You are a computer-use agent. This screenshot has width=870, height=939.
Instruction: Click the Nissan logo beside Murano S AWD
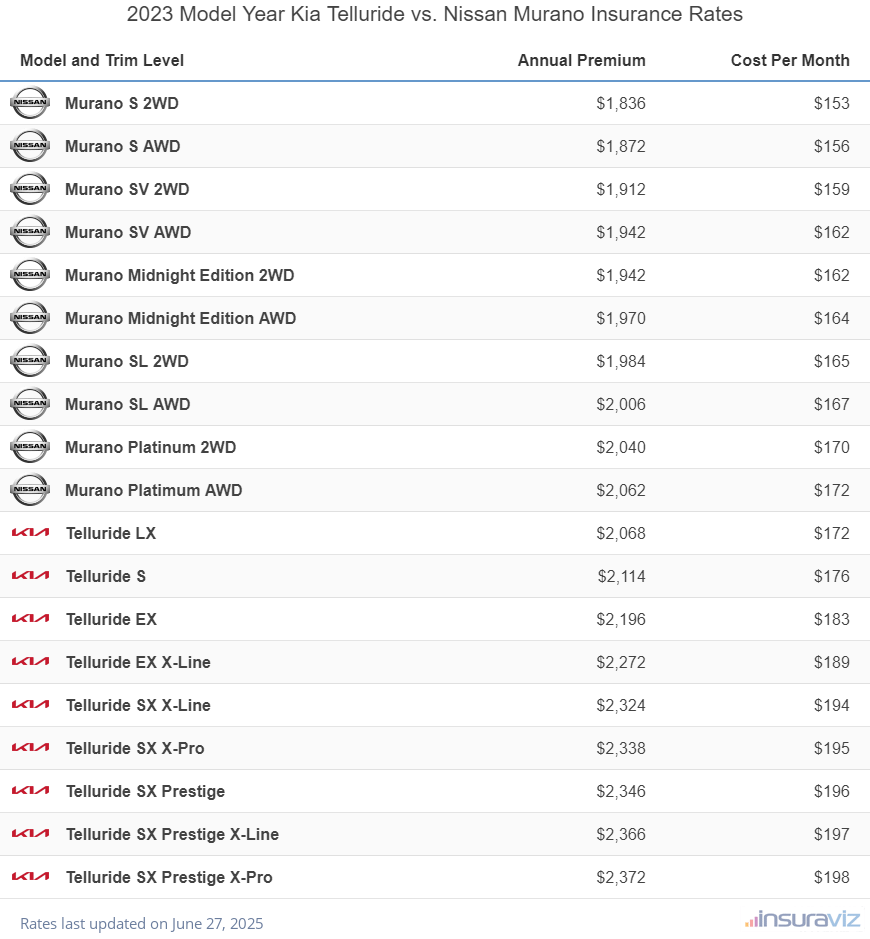pos(30,146)
